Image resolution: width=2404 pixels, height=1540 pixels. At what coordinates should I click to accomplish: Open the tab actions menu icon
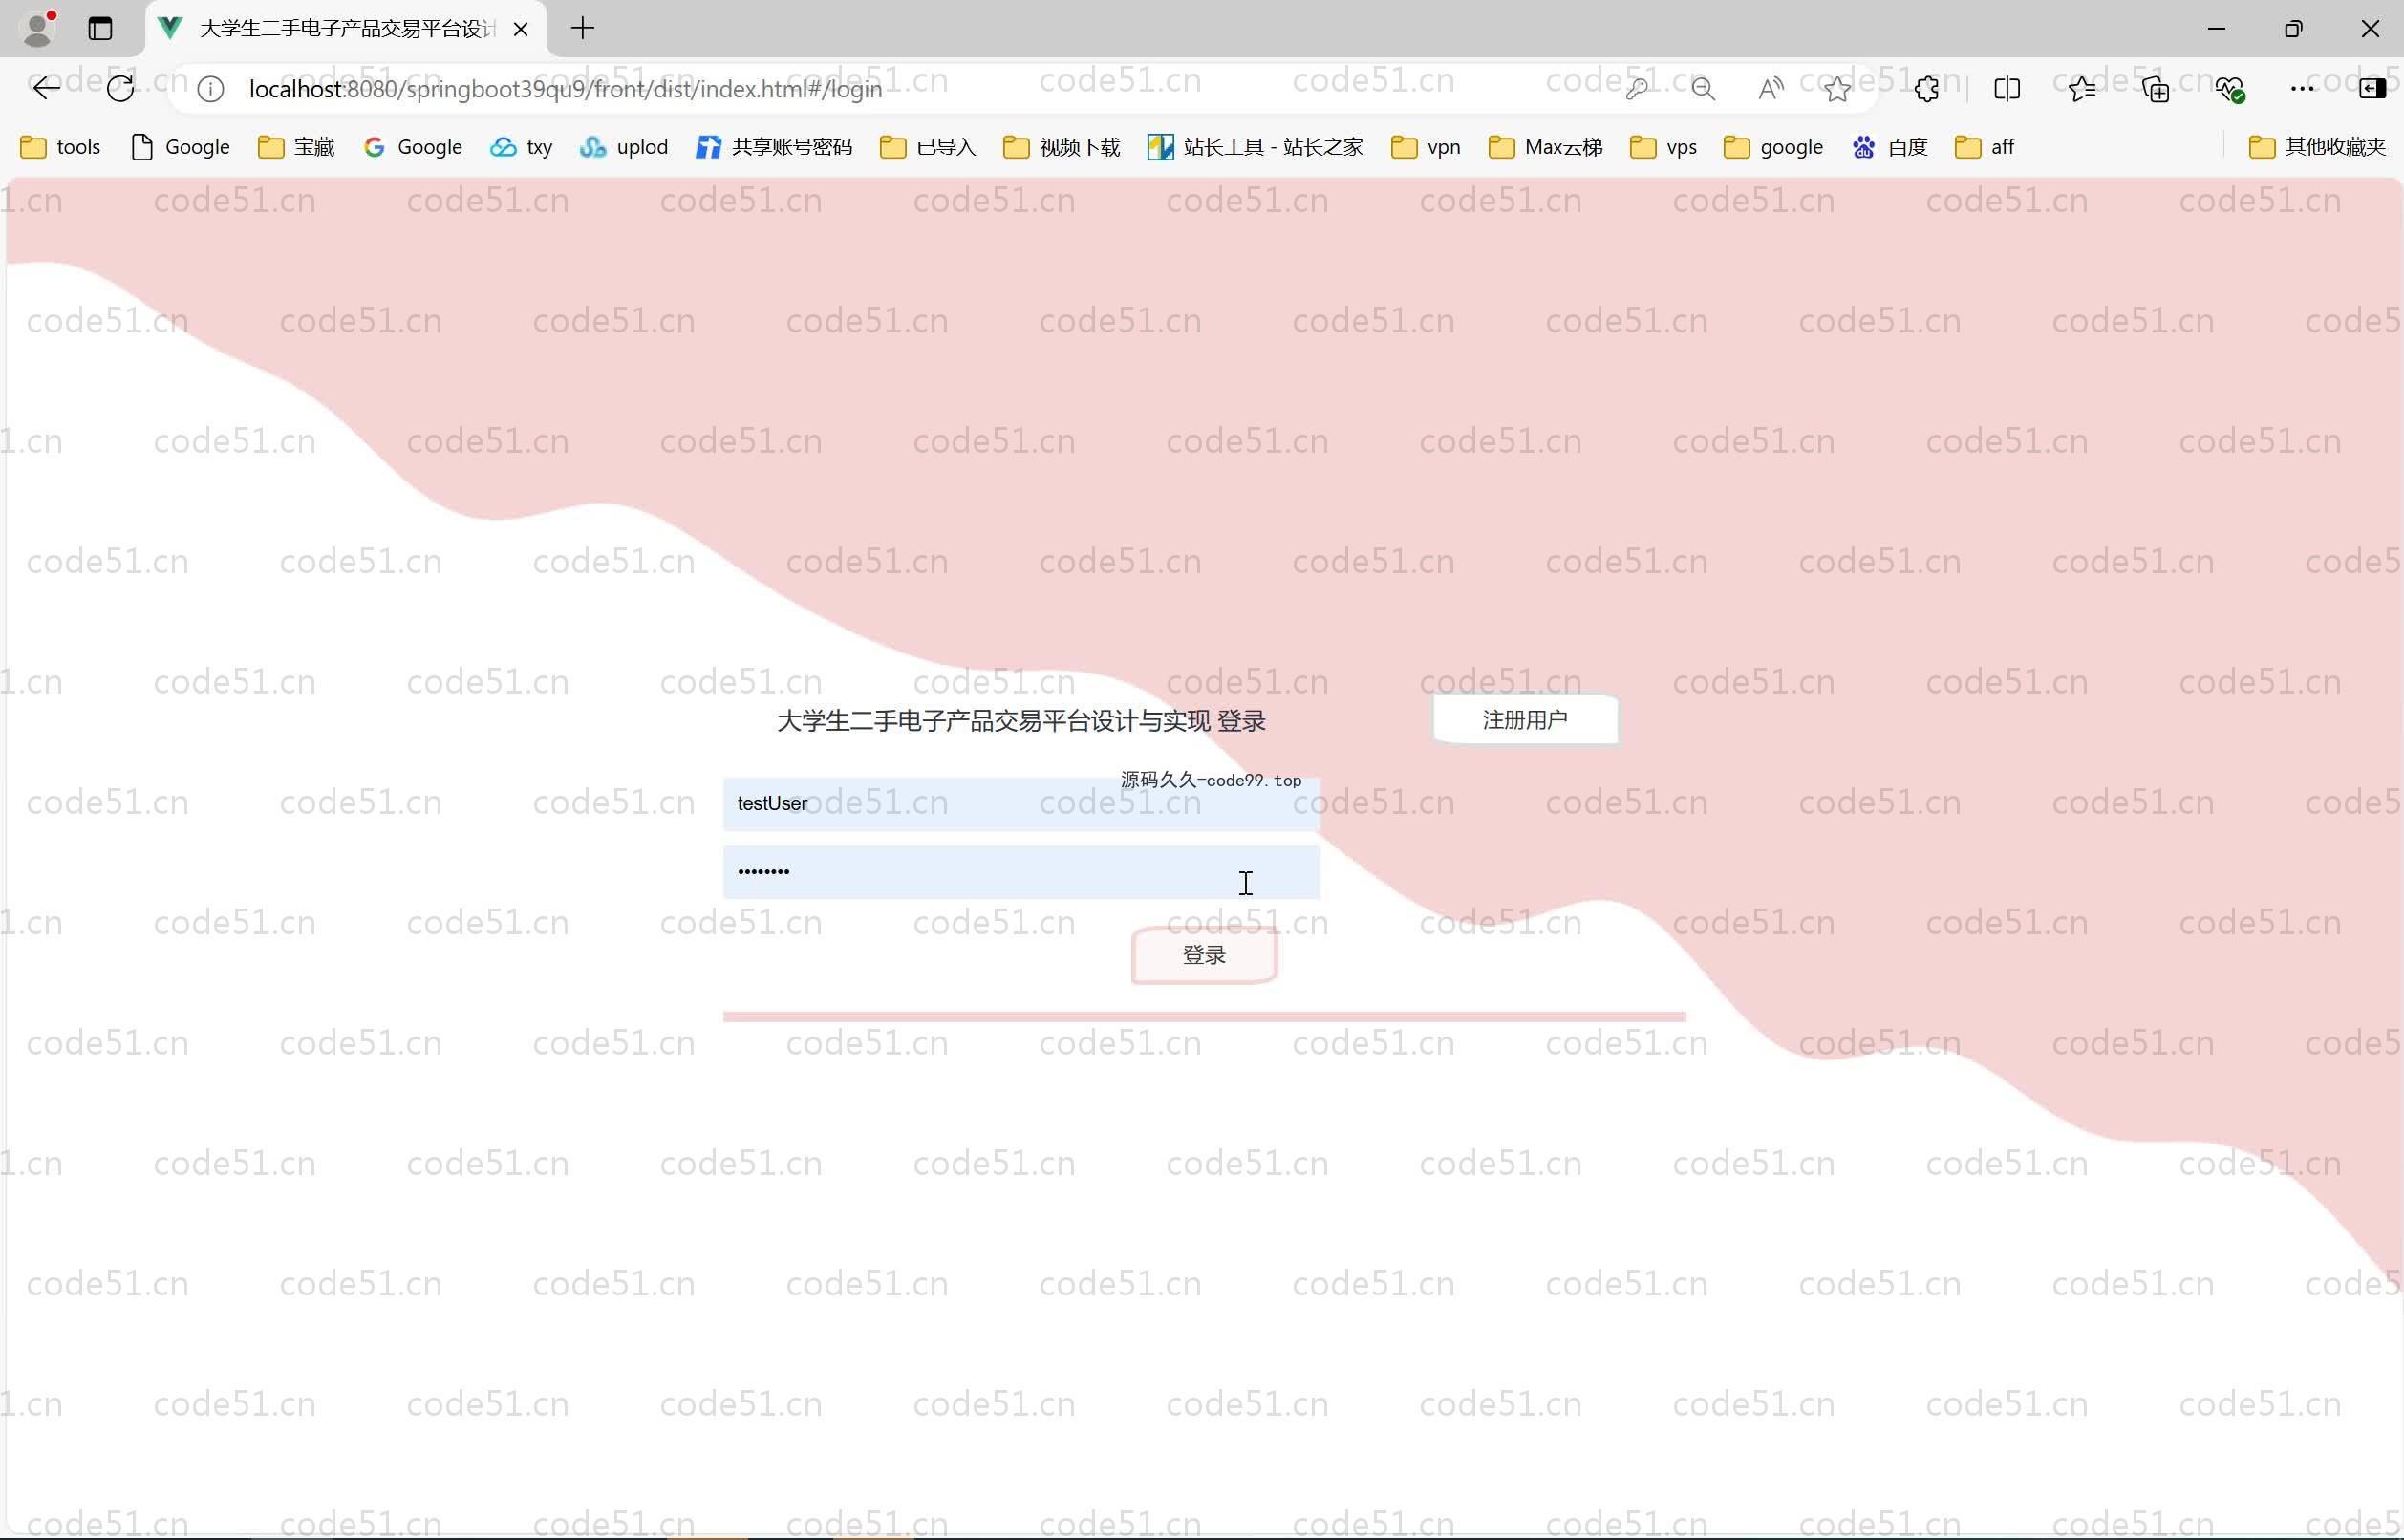pos(100,28)
